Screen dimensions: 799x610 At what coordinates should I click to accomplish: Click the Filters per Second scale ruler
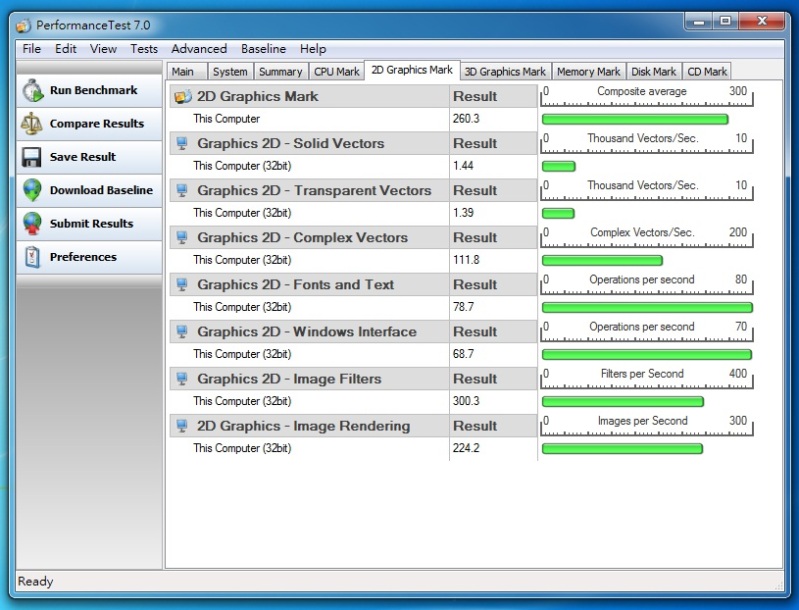646,380
